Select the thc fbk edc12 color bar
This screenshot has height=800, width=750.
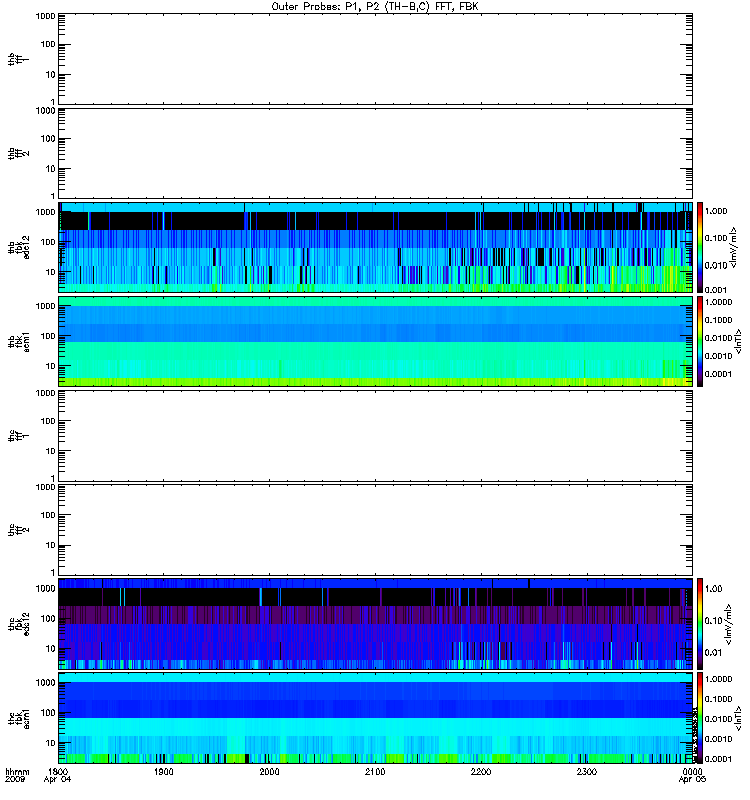pyautogui.click(x=700, y=623)
